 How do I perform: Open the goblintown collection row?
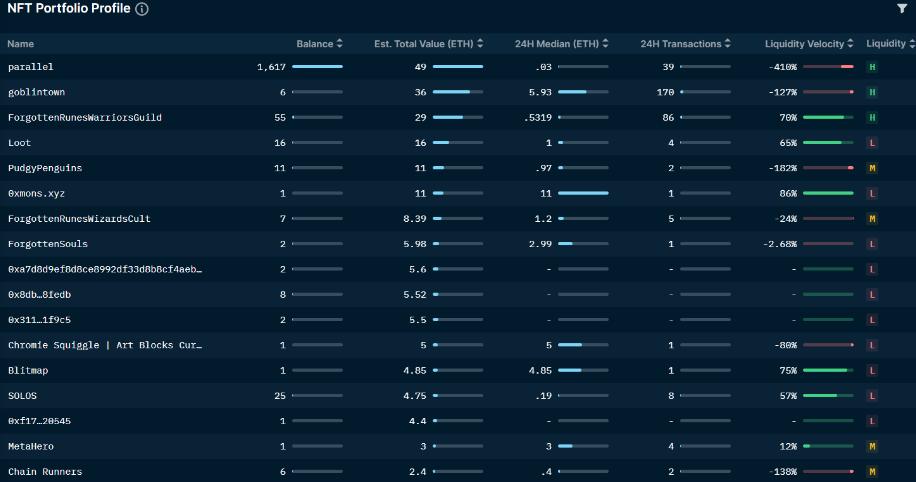36,92
